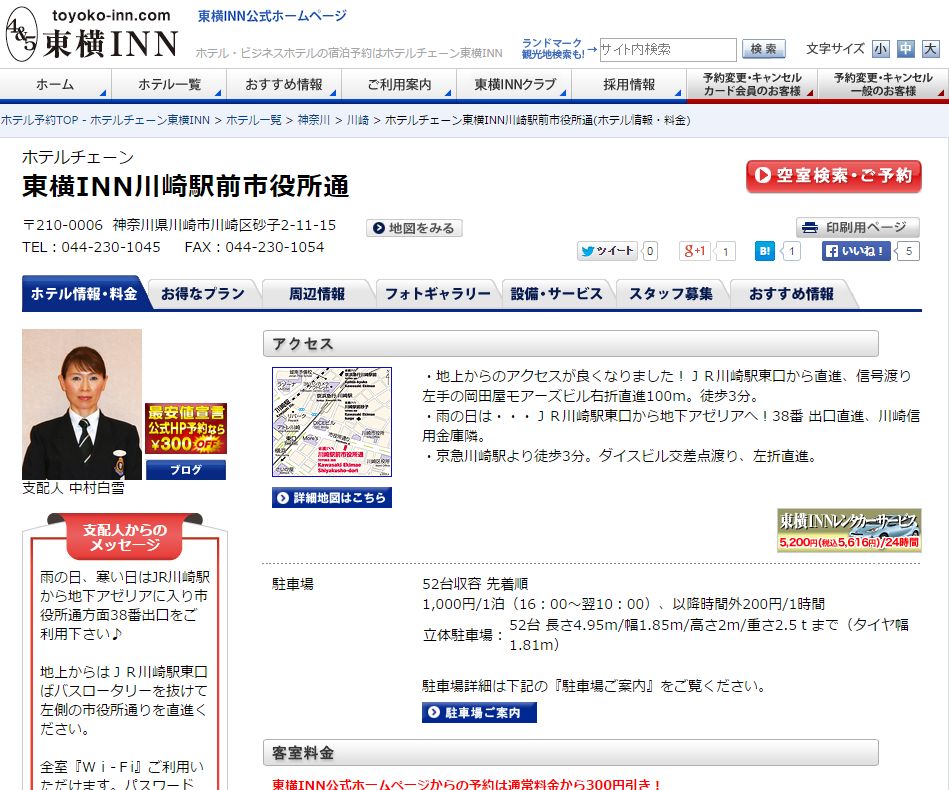Switch to the 設備・サービス tab
The height and width of the screenshot is (790, 949).
557,294
